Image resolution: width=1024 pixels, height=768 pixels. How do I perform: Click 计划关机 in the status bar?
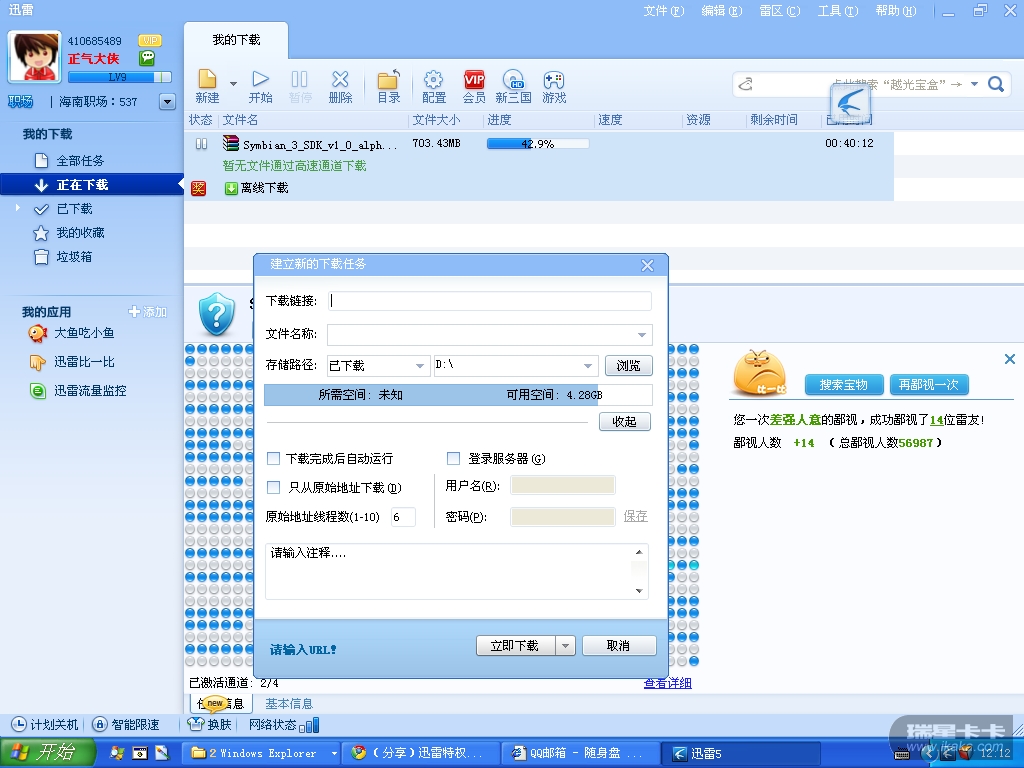coord(45,724)
